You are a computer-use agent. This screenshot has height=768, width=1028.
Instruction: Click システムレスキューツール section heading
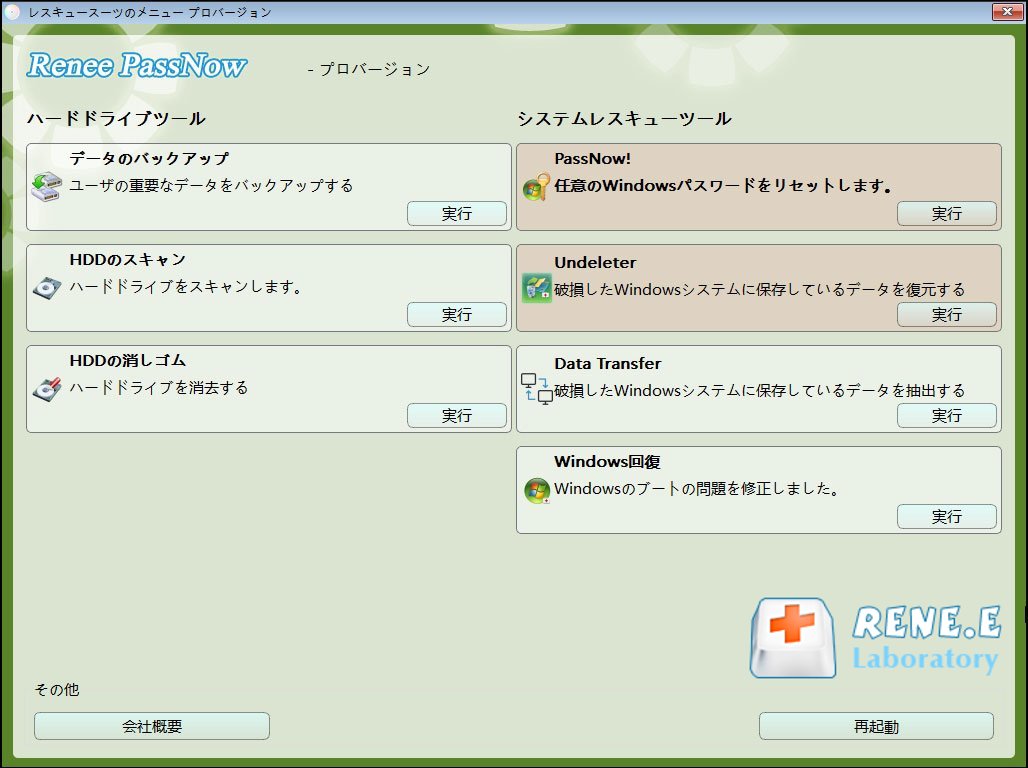[x=624, y=119]
